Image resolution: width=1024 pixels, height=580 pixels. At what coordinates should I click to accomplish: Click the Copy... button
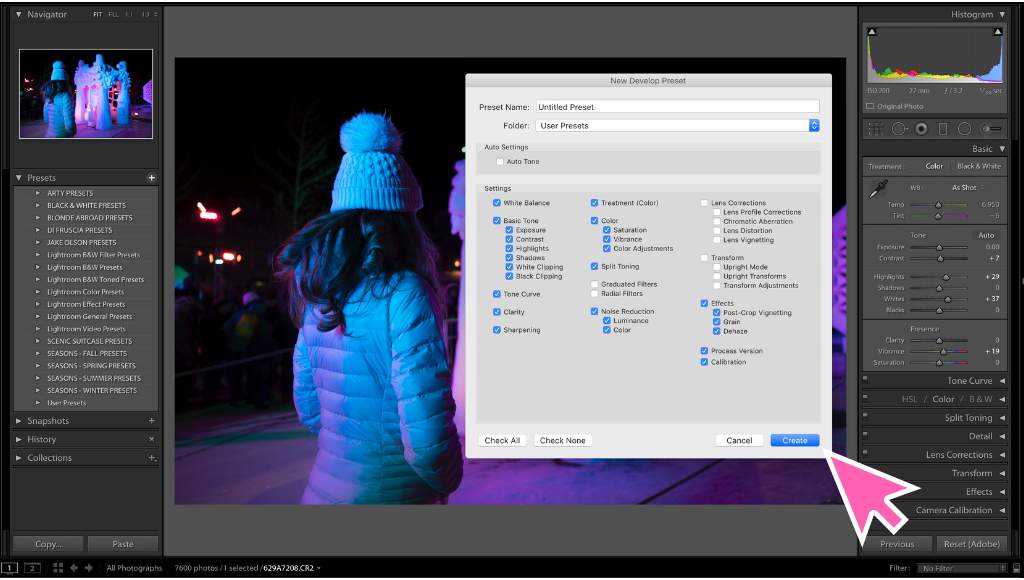point(48,544)
